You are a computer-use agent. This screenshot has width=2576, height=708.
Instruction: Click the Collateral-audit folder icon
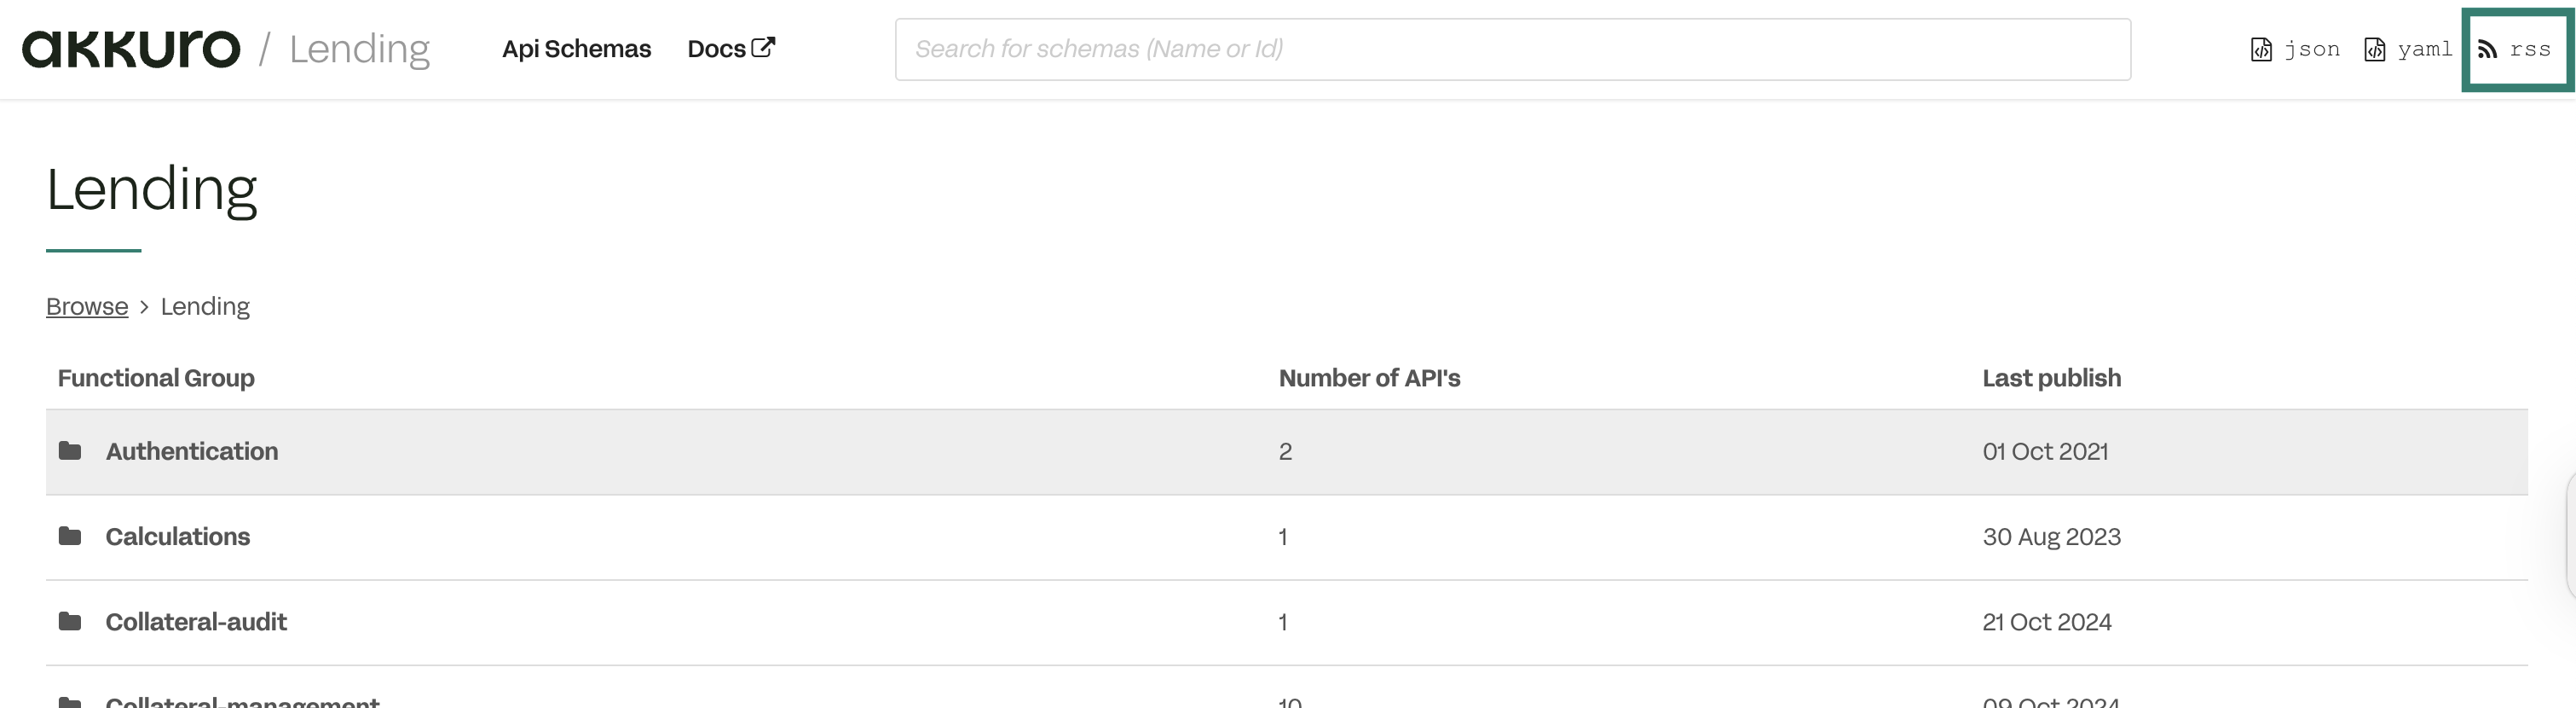click(x=70, y=622)
